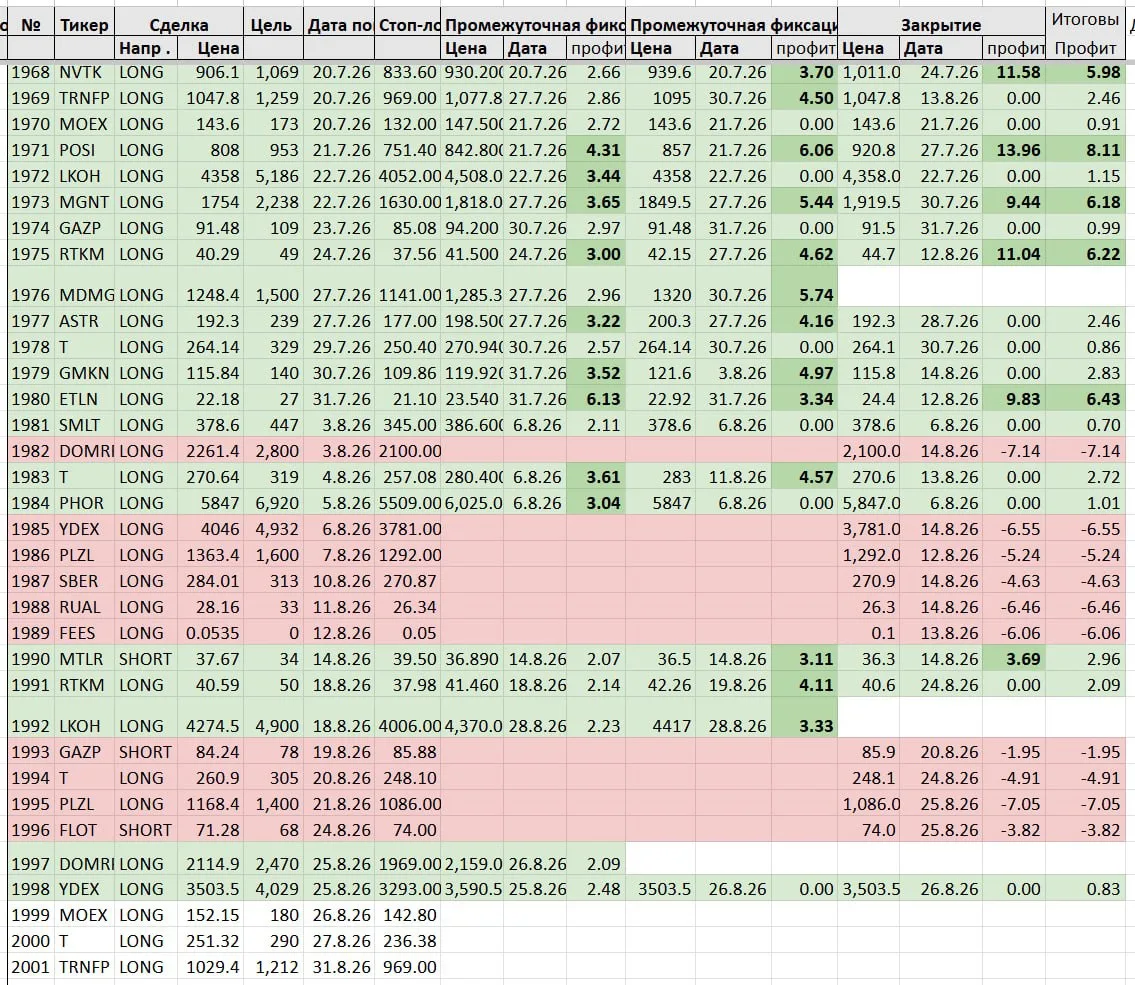Select the 'SHORT' direction cell in MTLR row
This screenshot has height=985, width=1135.
pyautogui.click(x=145, y=660)
